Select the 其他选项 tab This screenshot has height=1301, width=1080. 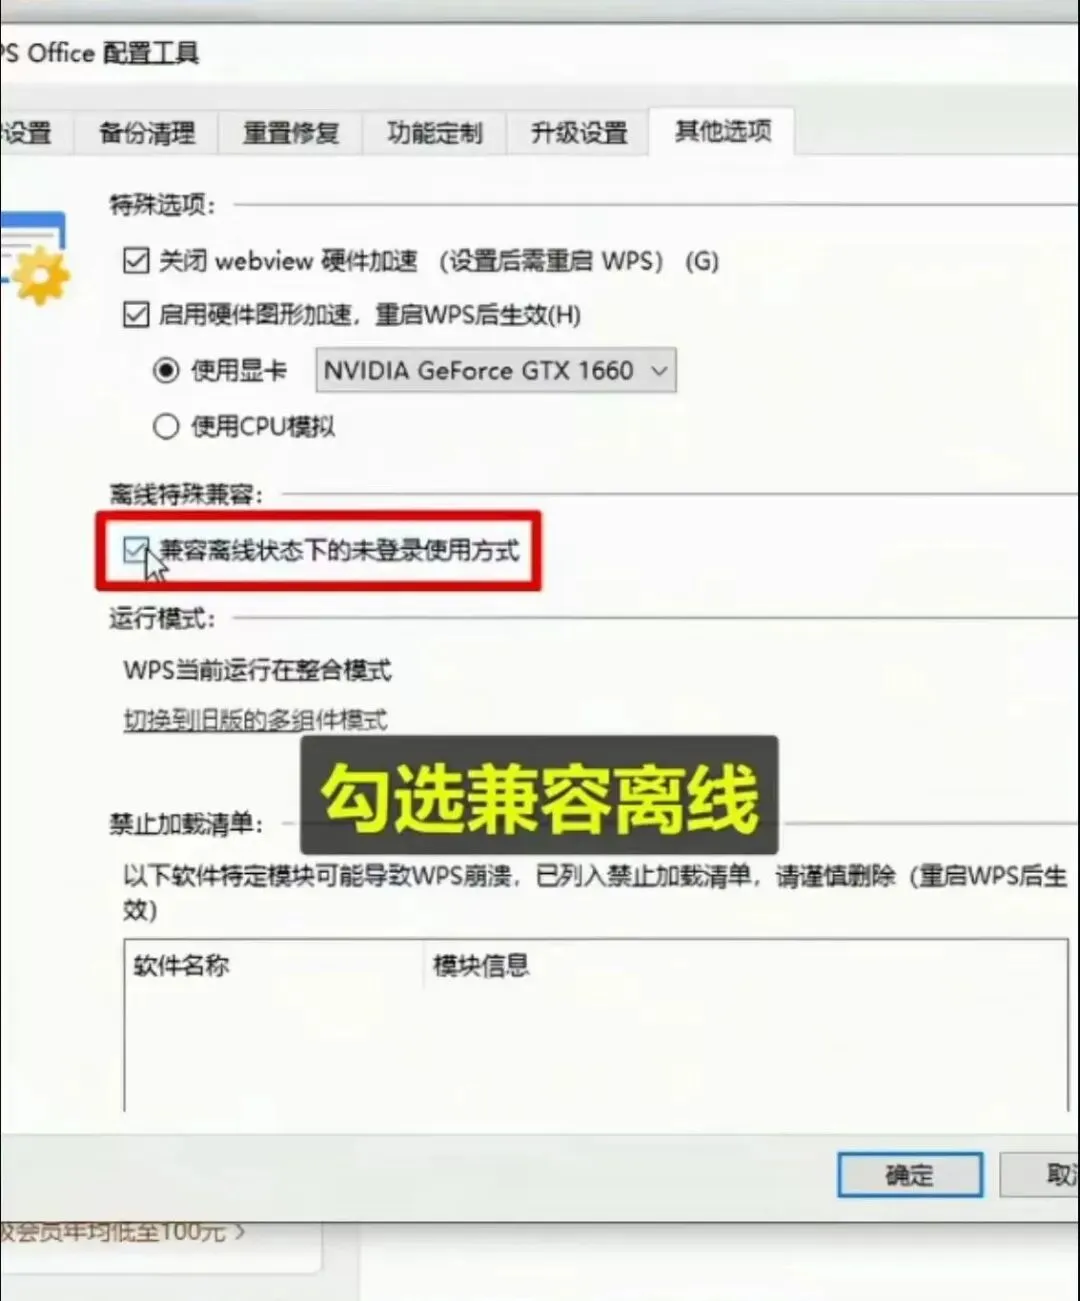722,130
